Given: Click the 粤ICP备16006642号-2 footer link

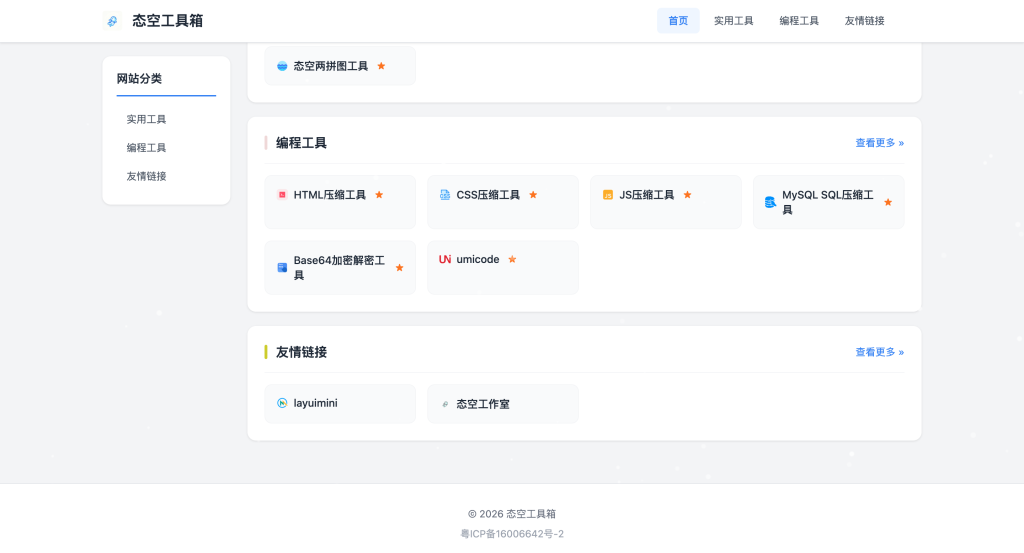Looking at the screenshot, I should [512, 533].
